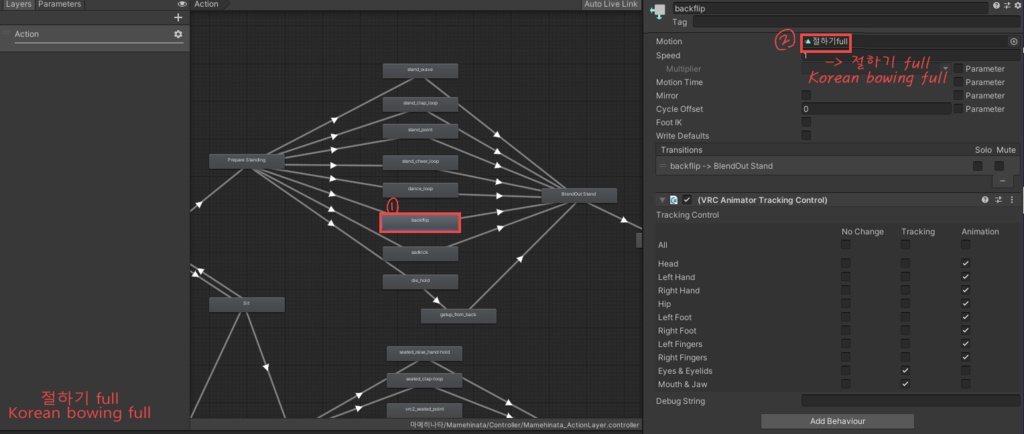Viewport: 1024px width, 434px height.
Task: Toggle the Mirror checkbox
Action: pyautogui.click(x=806, y=95)
